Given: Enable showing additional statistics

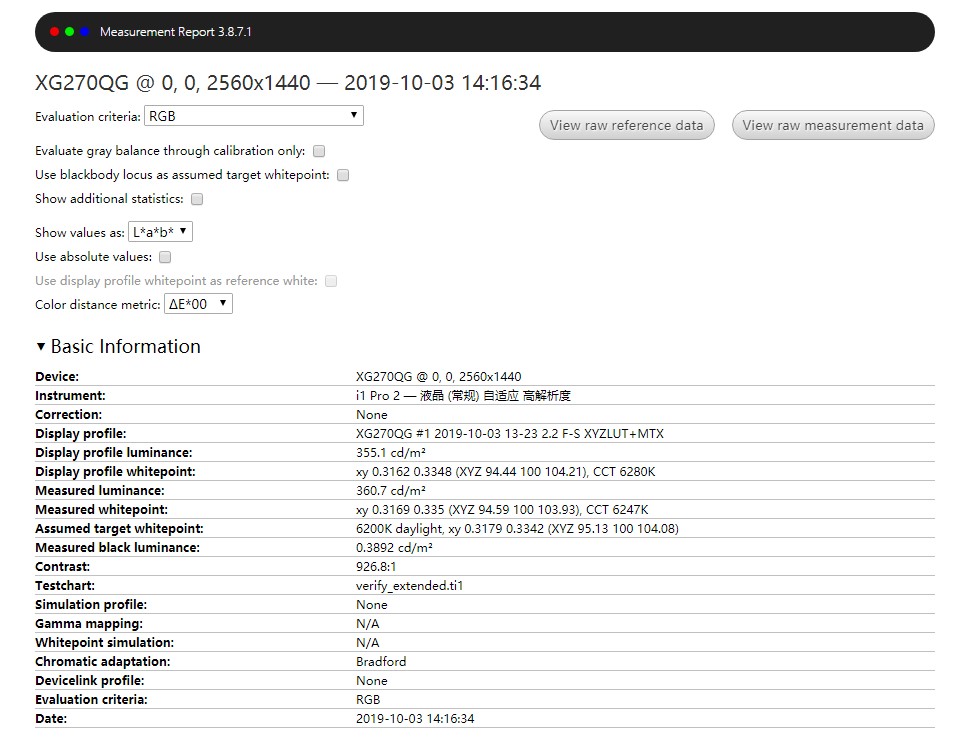Looking at the screenshot, I should [x=196, y=199].
